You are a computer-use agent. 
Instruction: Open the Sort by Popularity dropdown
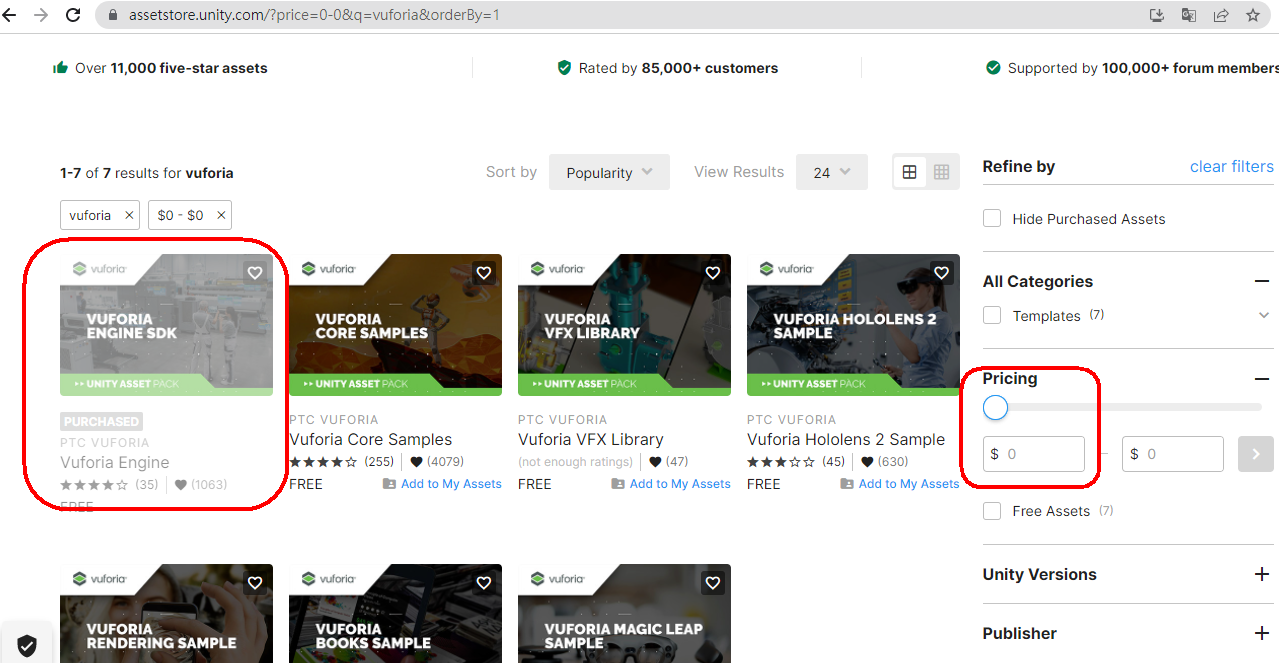[609, 172]
